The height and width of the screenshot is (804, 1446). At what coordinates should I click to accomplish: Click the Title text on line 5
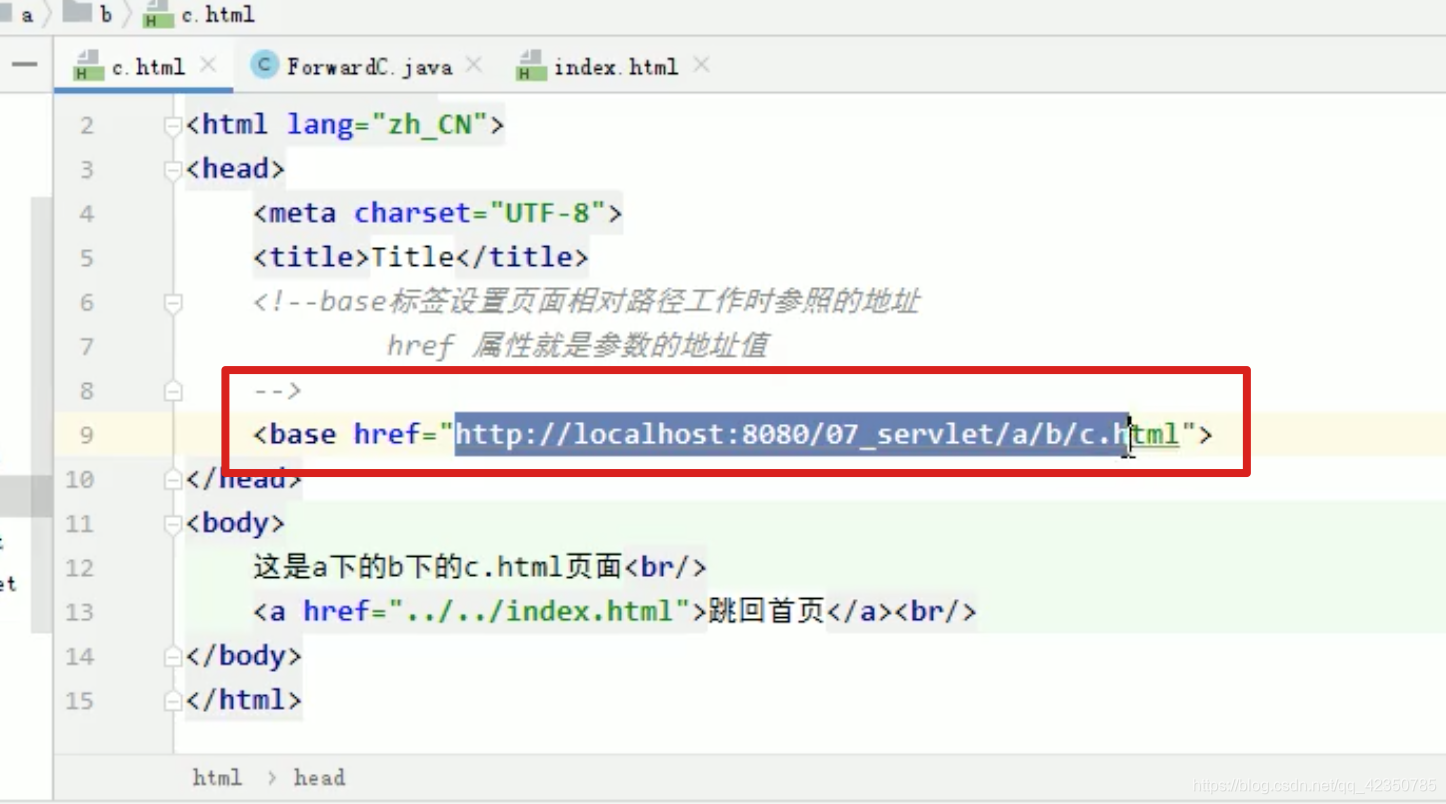coord(412,257)
